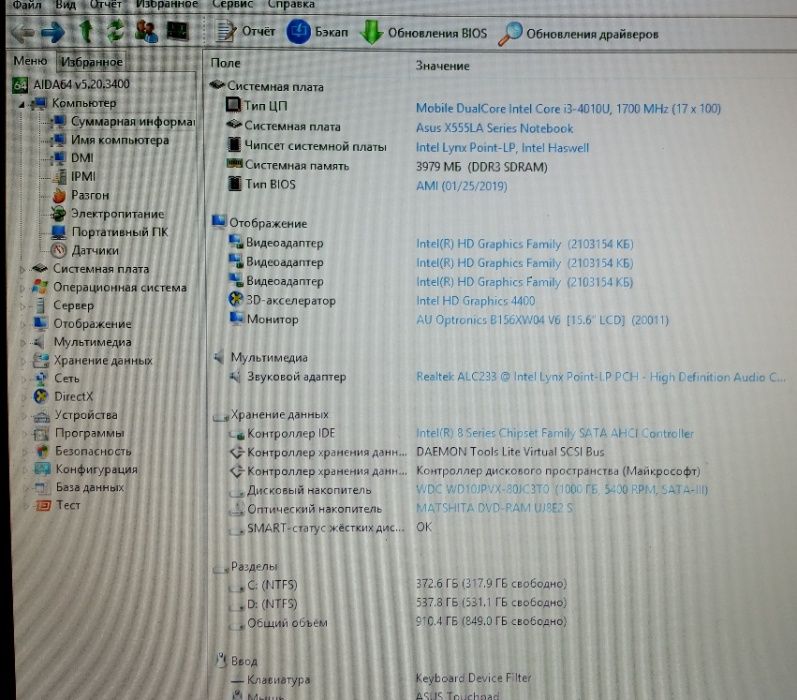Click the Тип ЦП processor icon

coord(233,105)
